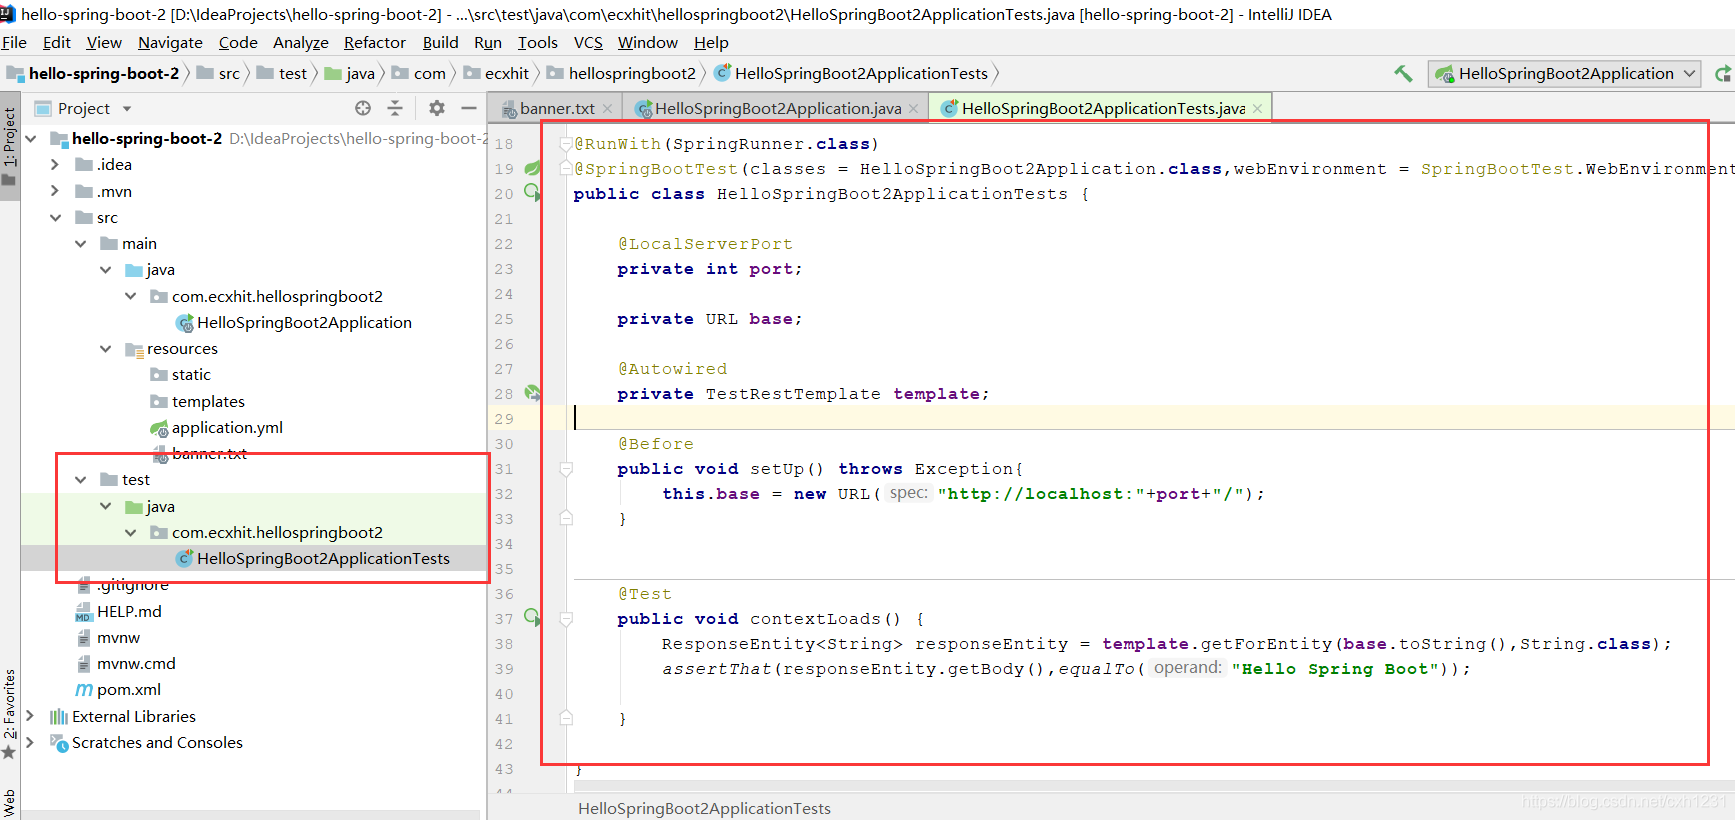Switch to the banner.txt editor tab
The width and height of the screenshot is (1735, 820).
(x=556, y=108)
